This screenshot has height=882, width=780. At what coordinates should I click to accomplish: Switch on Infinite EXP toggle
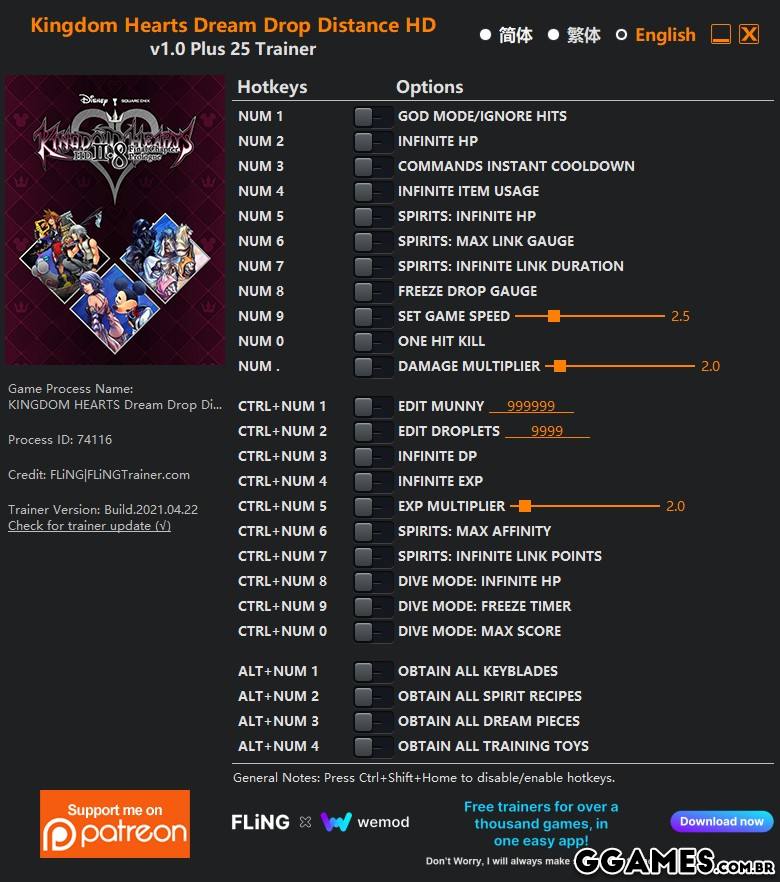coord(371,481)
